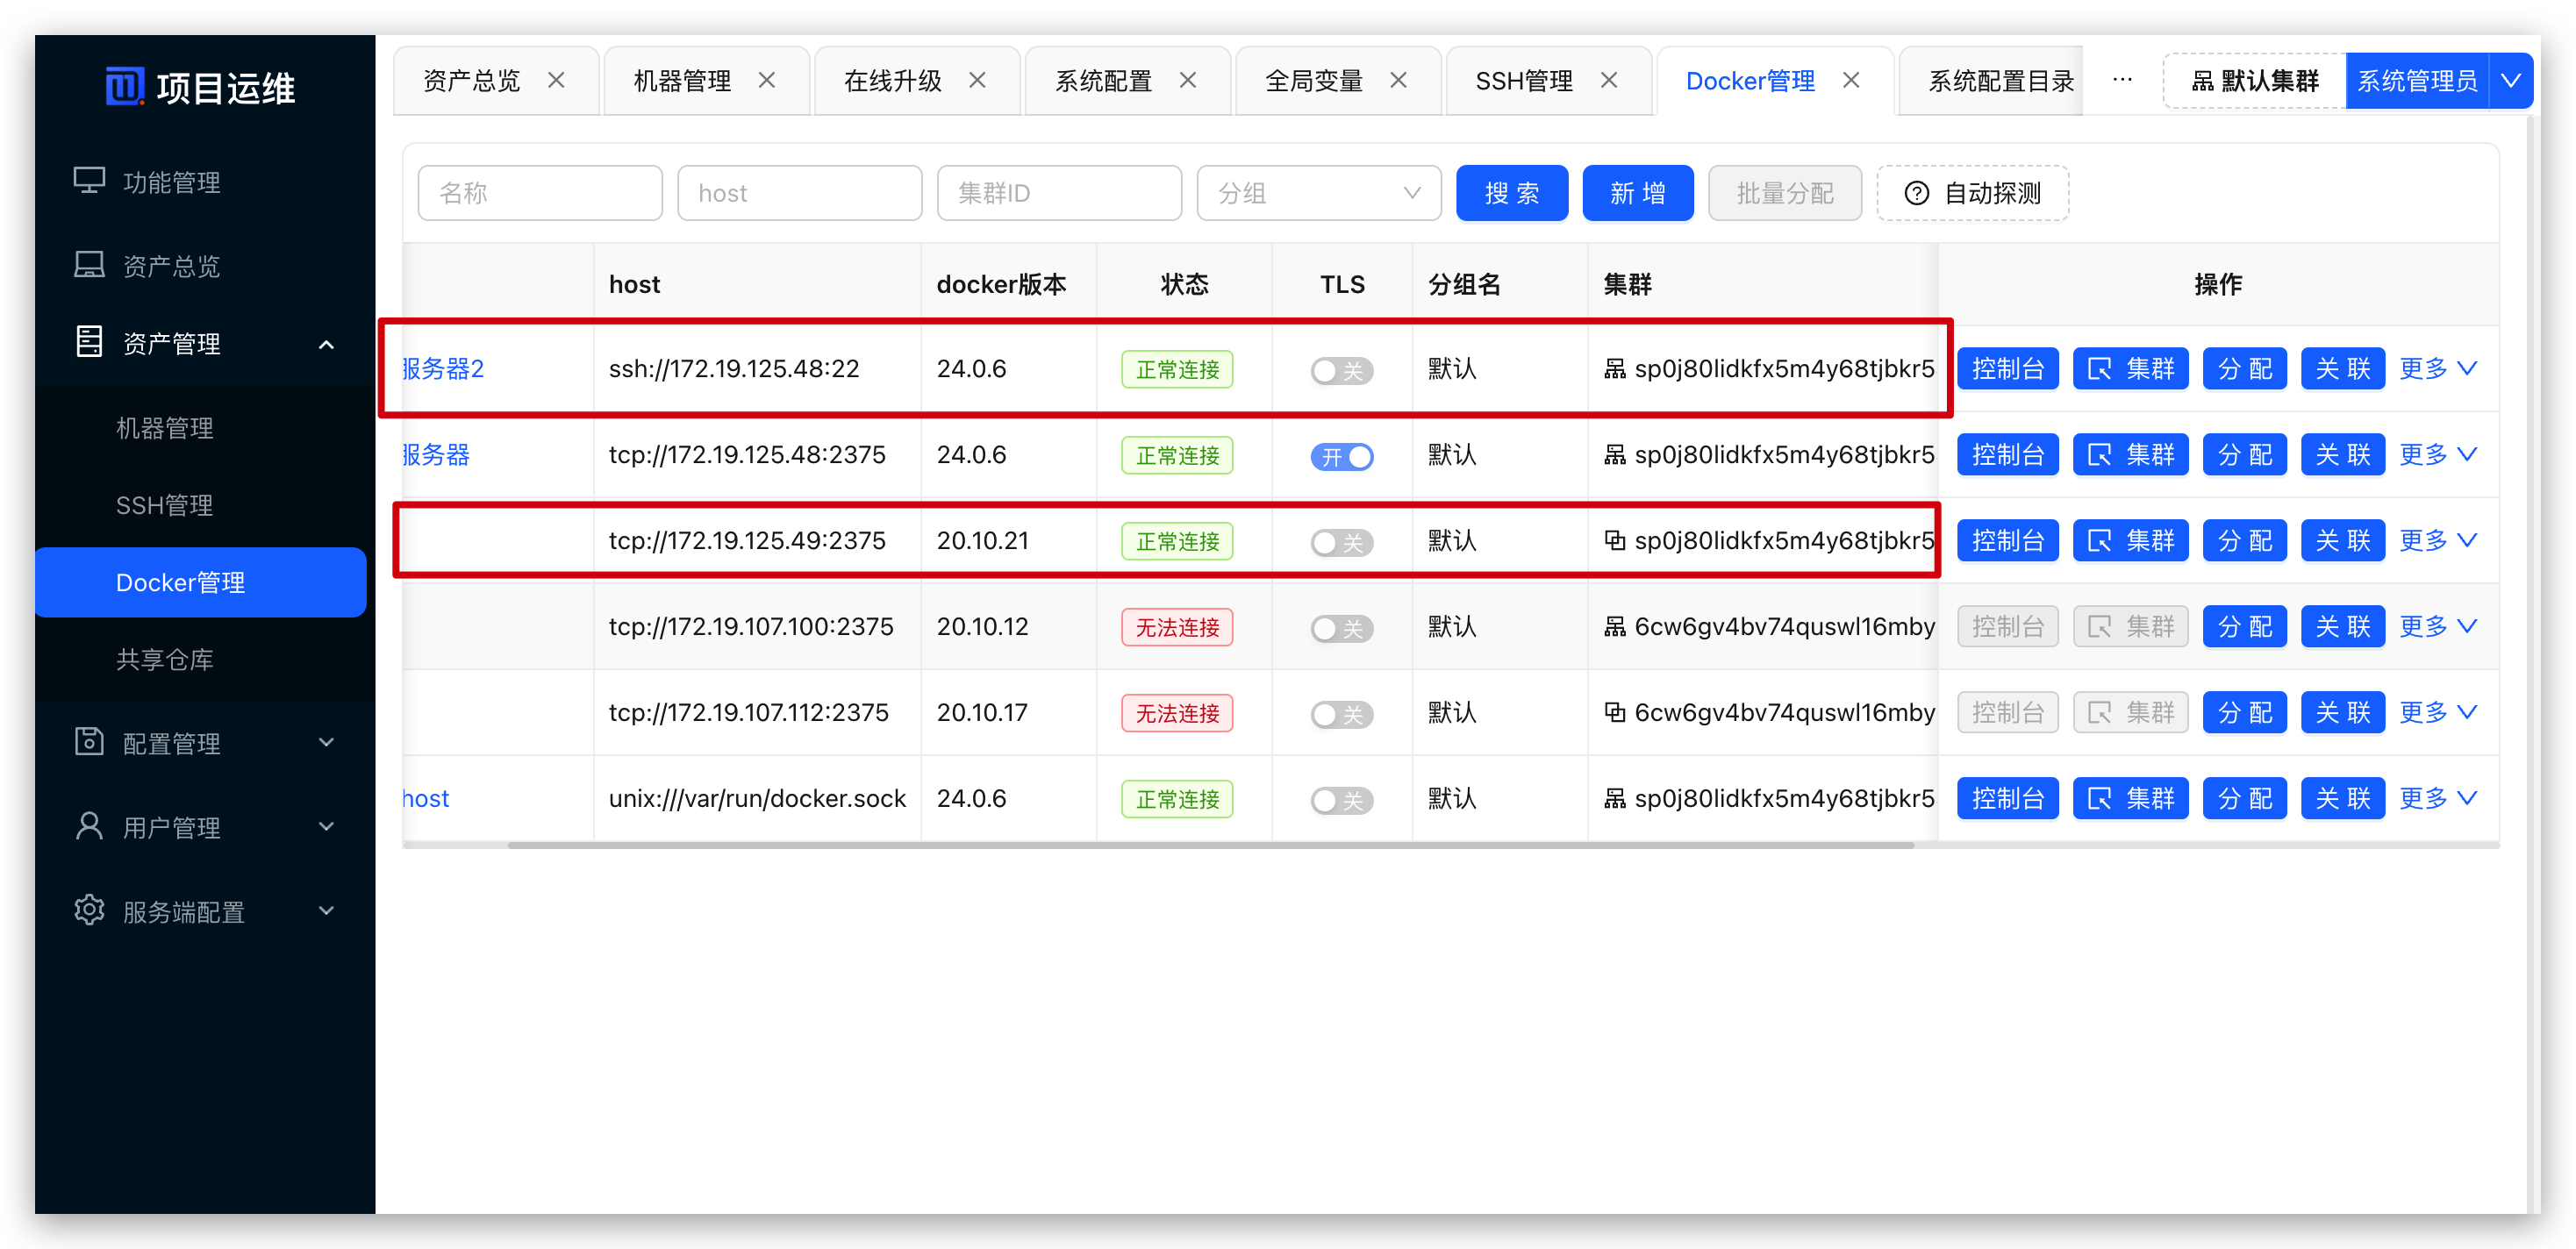Image resolution: width=2576 pixels, height=1249 pixels.
Task: Click the 功能管理 monitor icon in the sidebar
Action: pyautogui.click(x=89, y=181)
